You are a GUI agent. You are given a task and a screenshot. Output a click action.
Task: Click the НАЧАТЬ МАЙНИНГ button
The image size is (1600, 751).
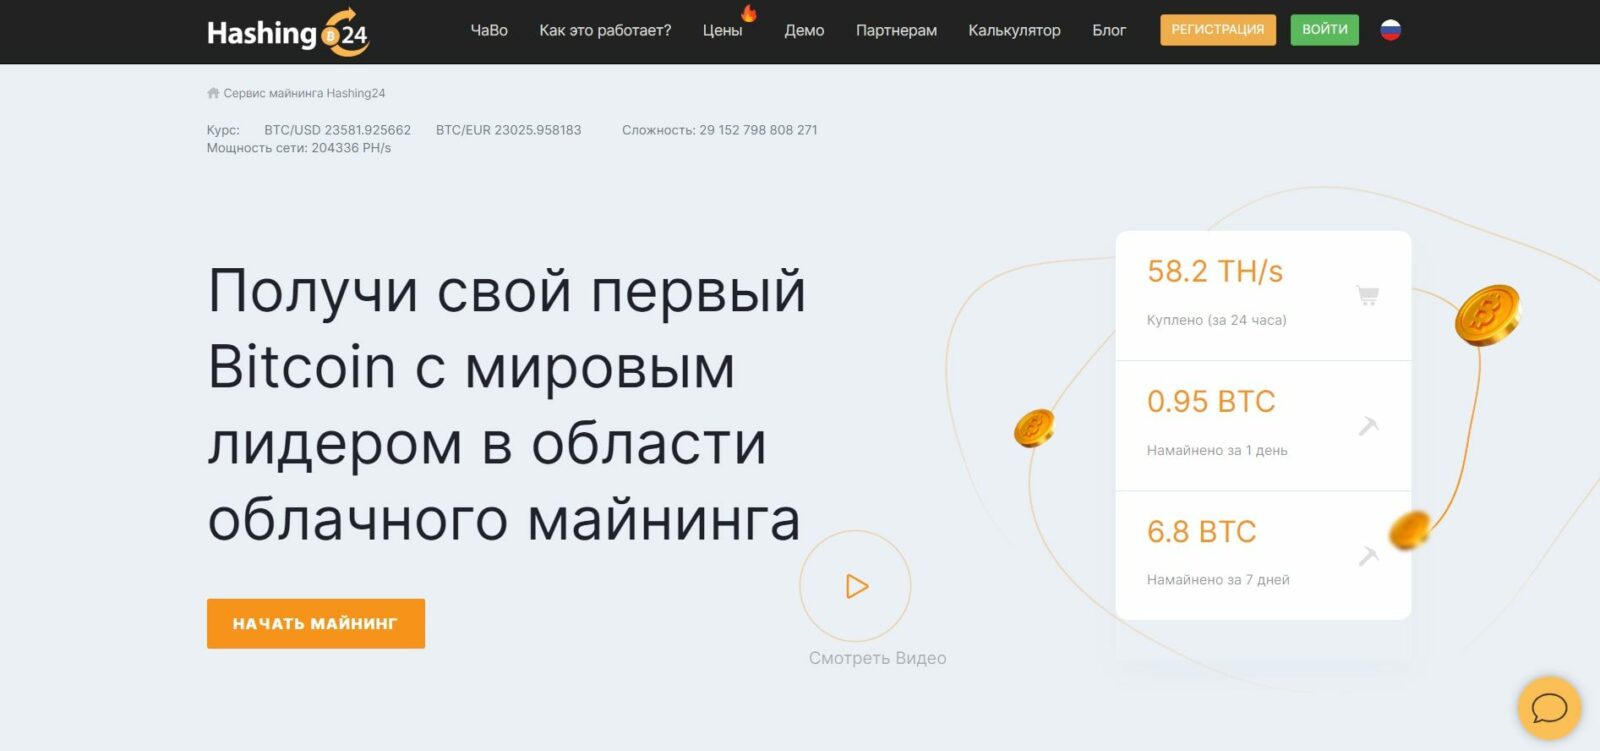coord(316,624)
